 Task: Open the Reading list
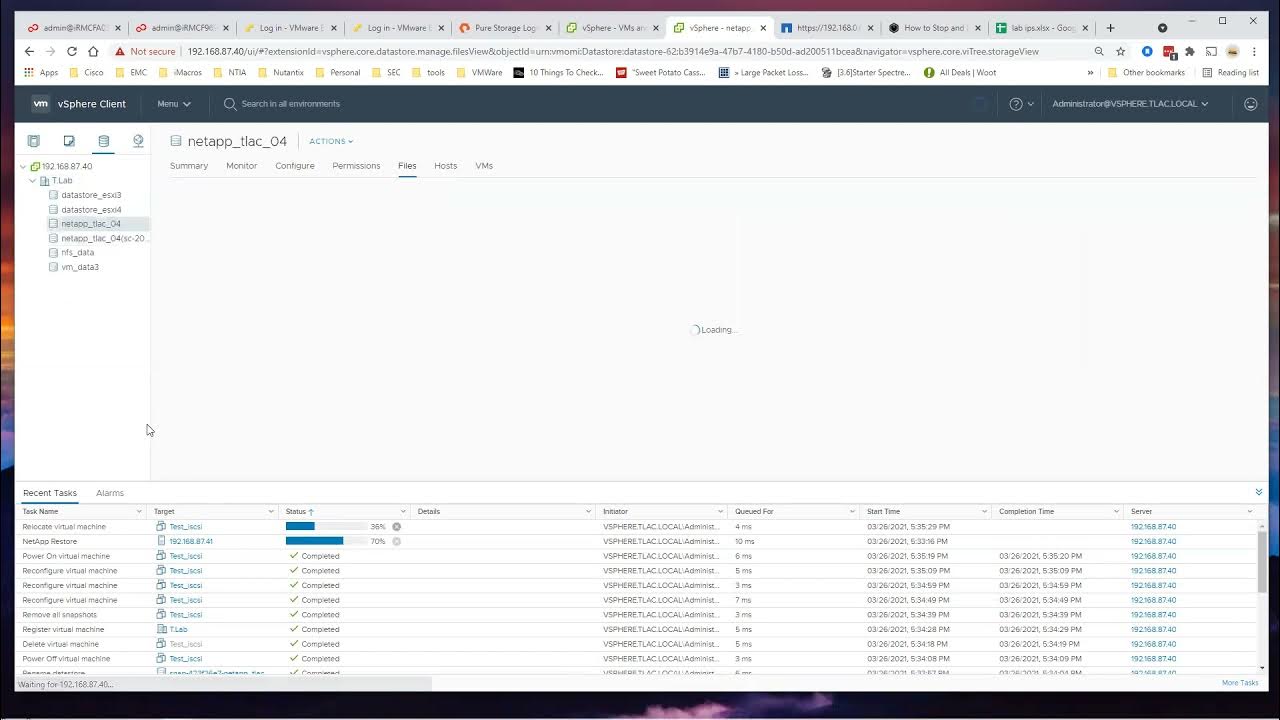click(1231, 72)
